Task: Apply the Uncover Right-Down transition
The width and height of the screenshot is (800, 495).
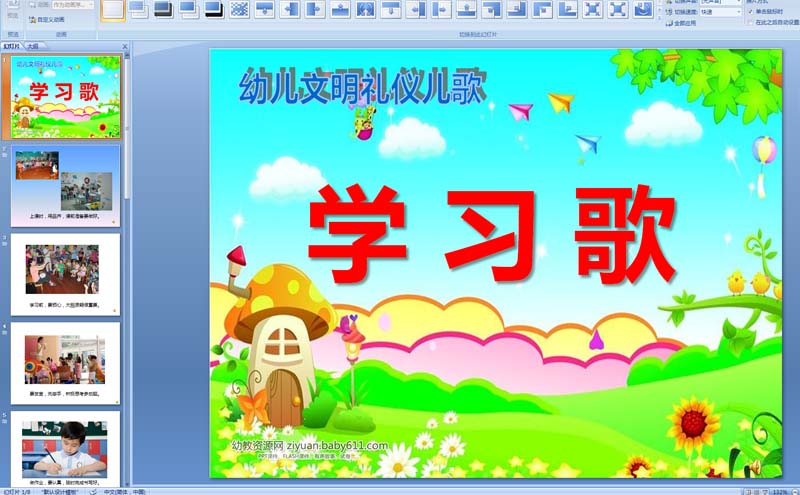Action: [x=543, y=10]
